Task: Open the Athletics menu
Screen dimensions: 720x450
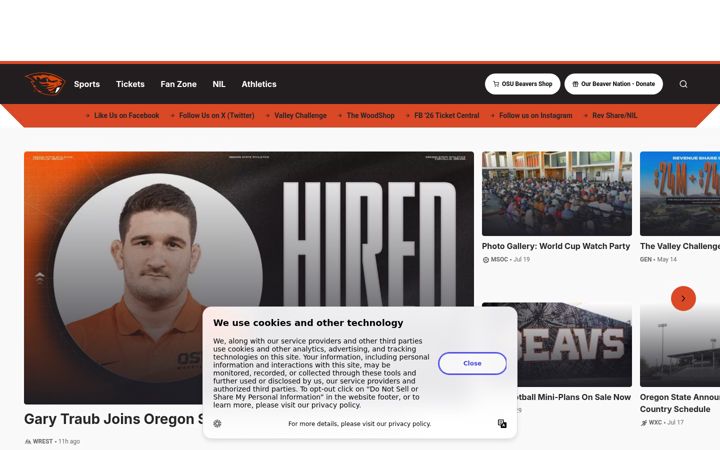Action: coord(259,84)
